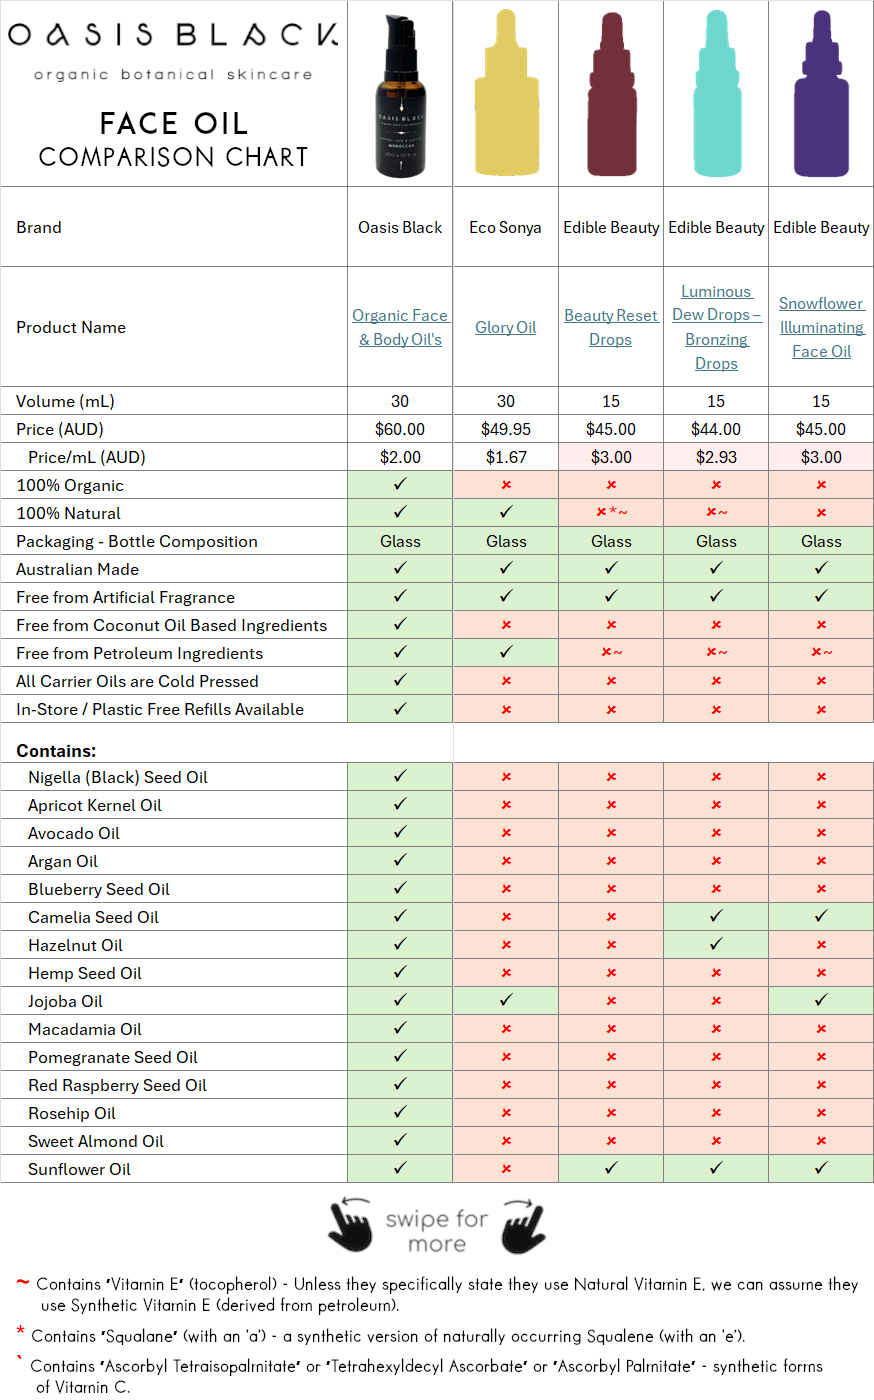Open Luminous Dew Drops – Bronzing Drops link
This screenshot has height=1400, width=874.
pyautogui.click(x=716, y=327)
